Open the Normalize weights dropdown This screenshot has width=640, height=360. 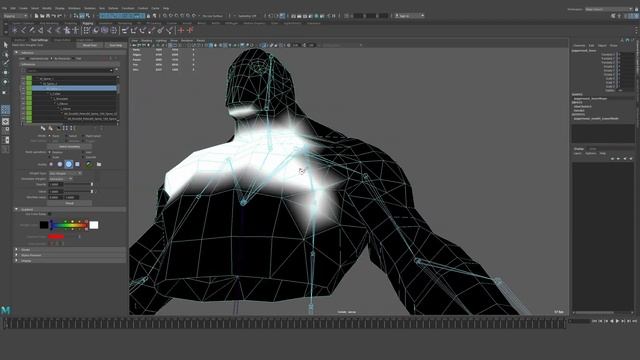tap(60, 179)
